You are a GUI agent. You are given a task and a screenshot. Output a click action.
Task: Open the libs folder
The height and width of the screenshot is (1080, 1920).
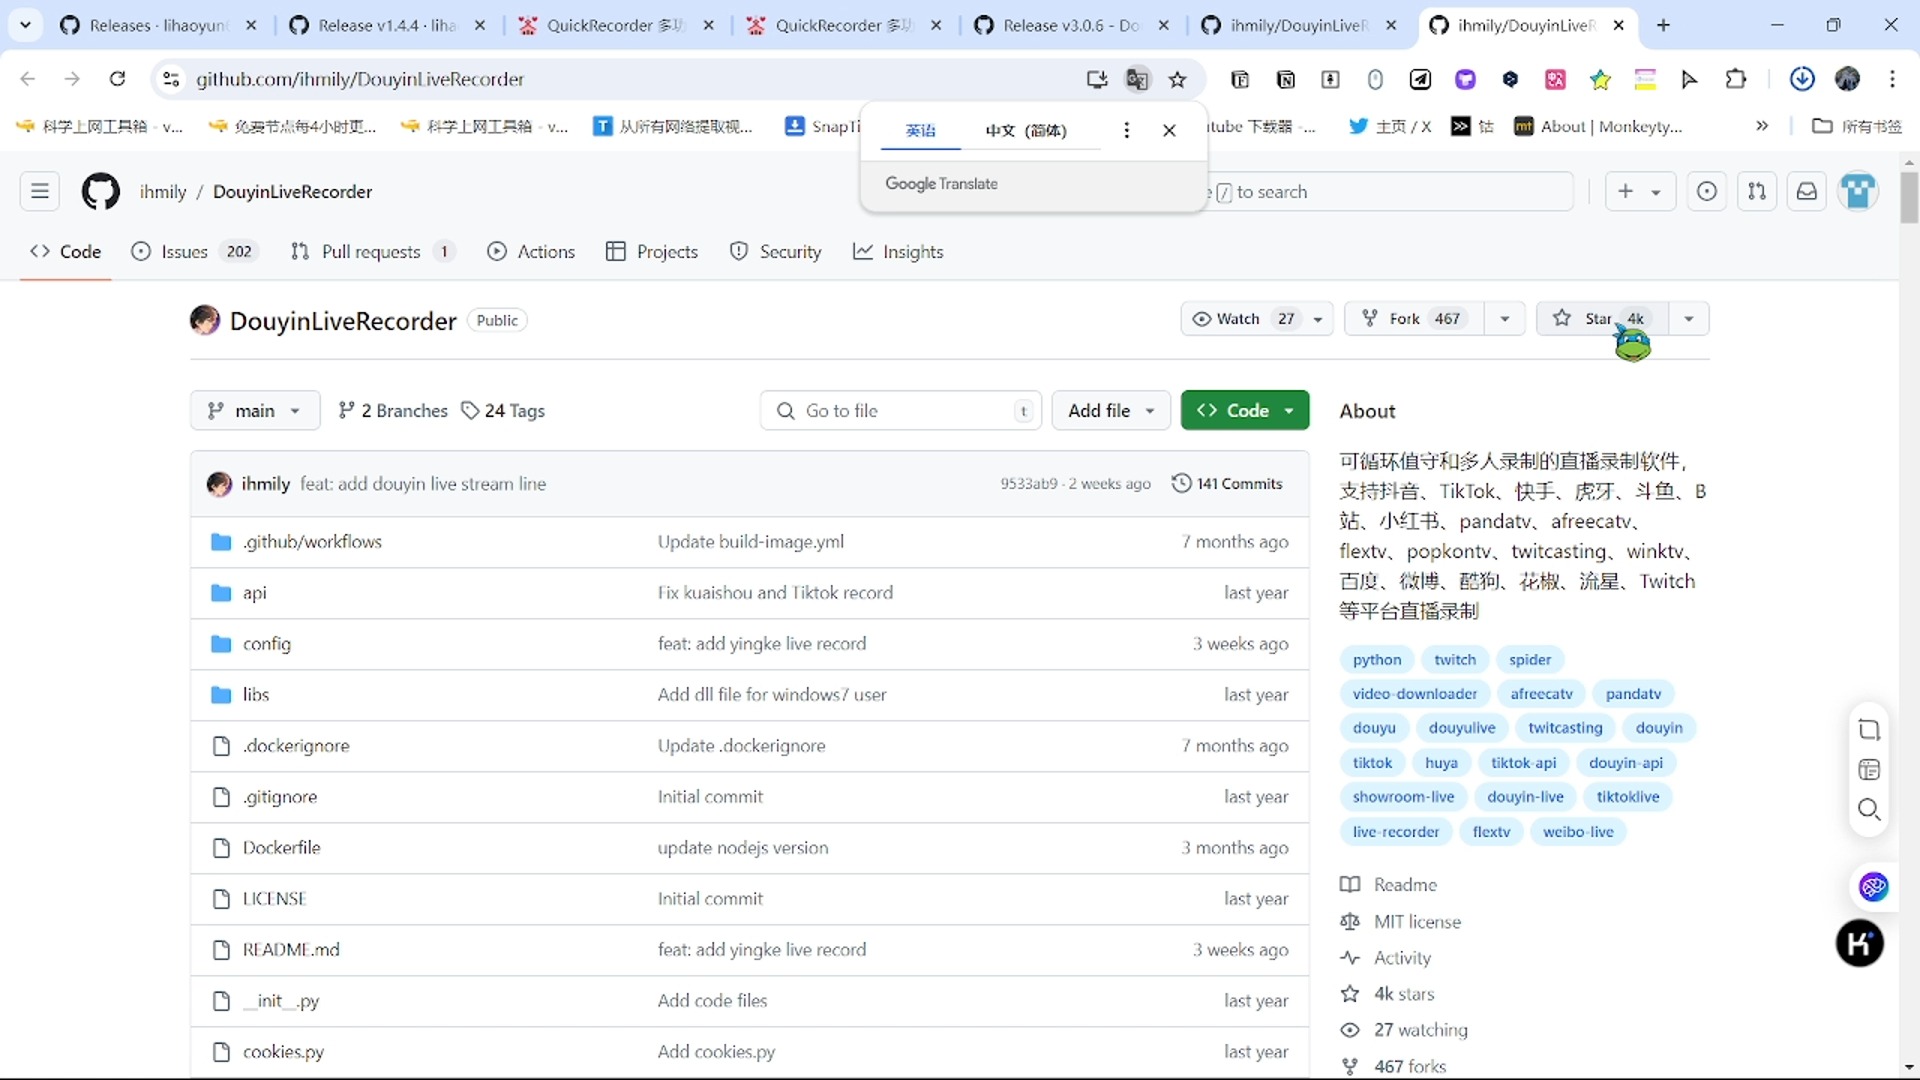[x=256, y=695]
